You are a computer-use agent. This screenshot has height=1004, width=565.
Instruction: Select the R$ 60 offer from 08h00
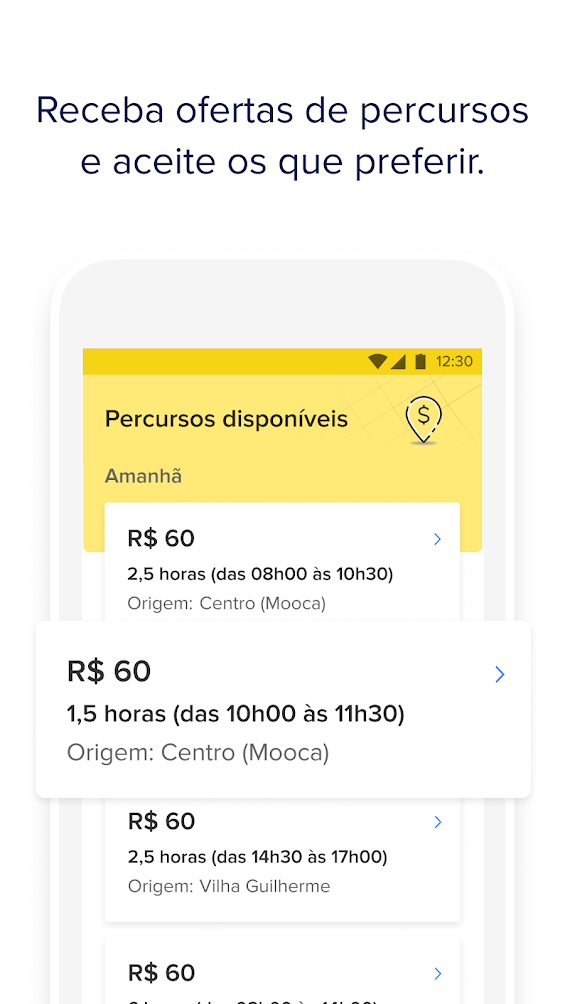(x=282, y=562)
